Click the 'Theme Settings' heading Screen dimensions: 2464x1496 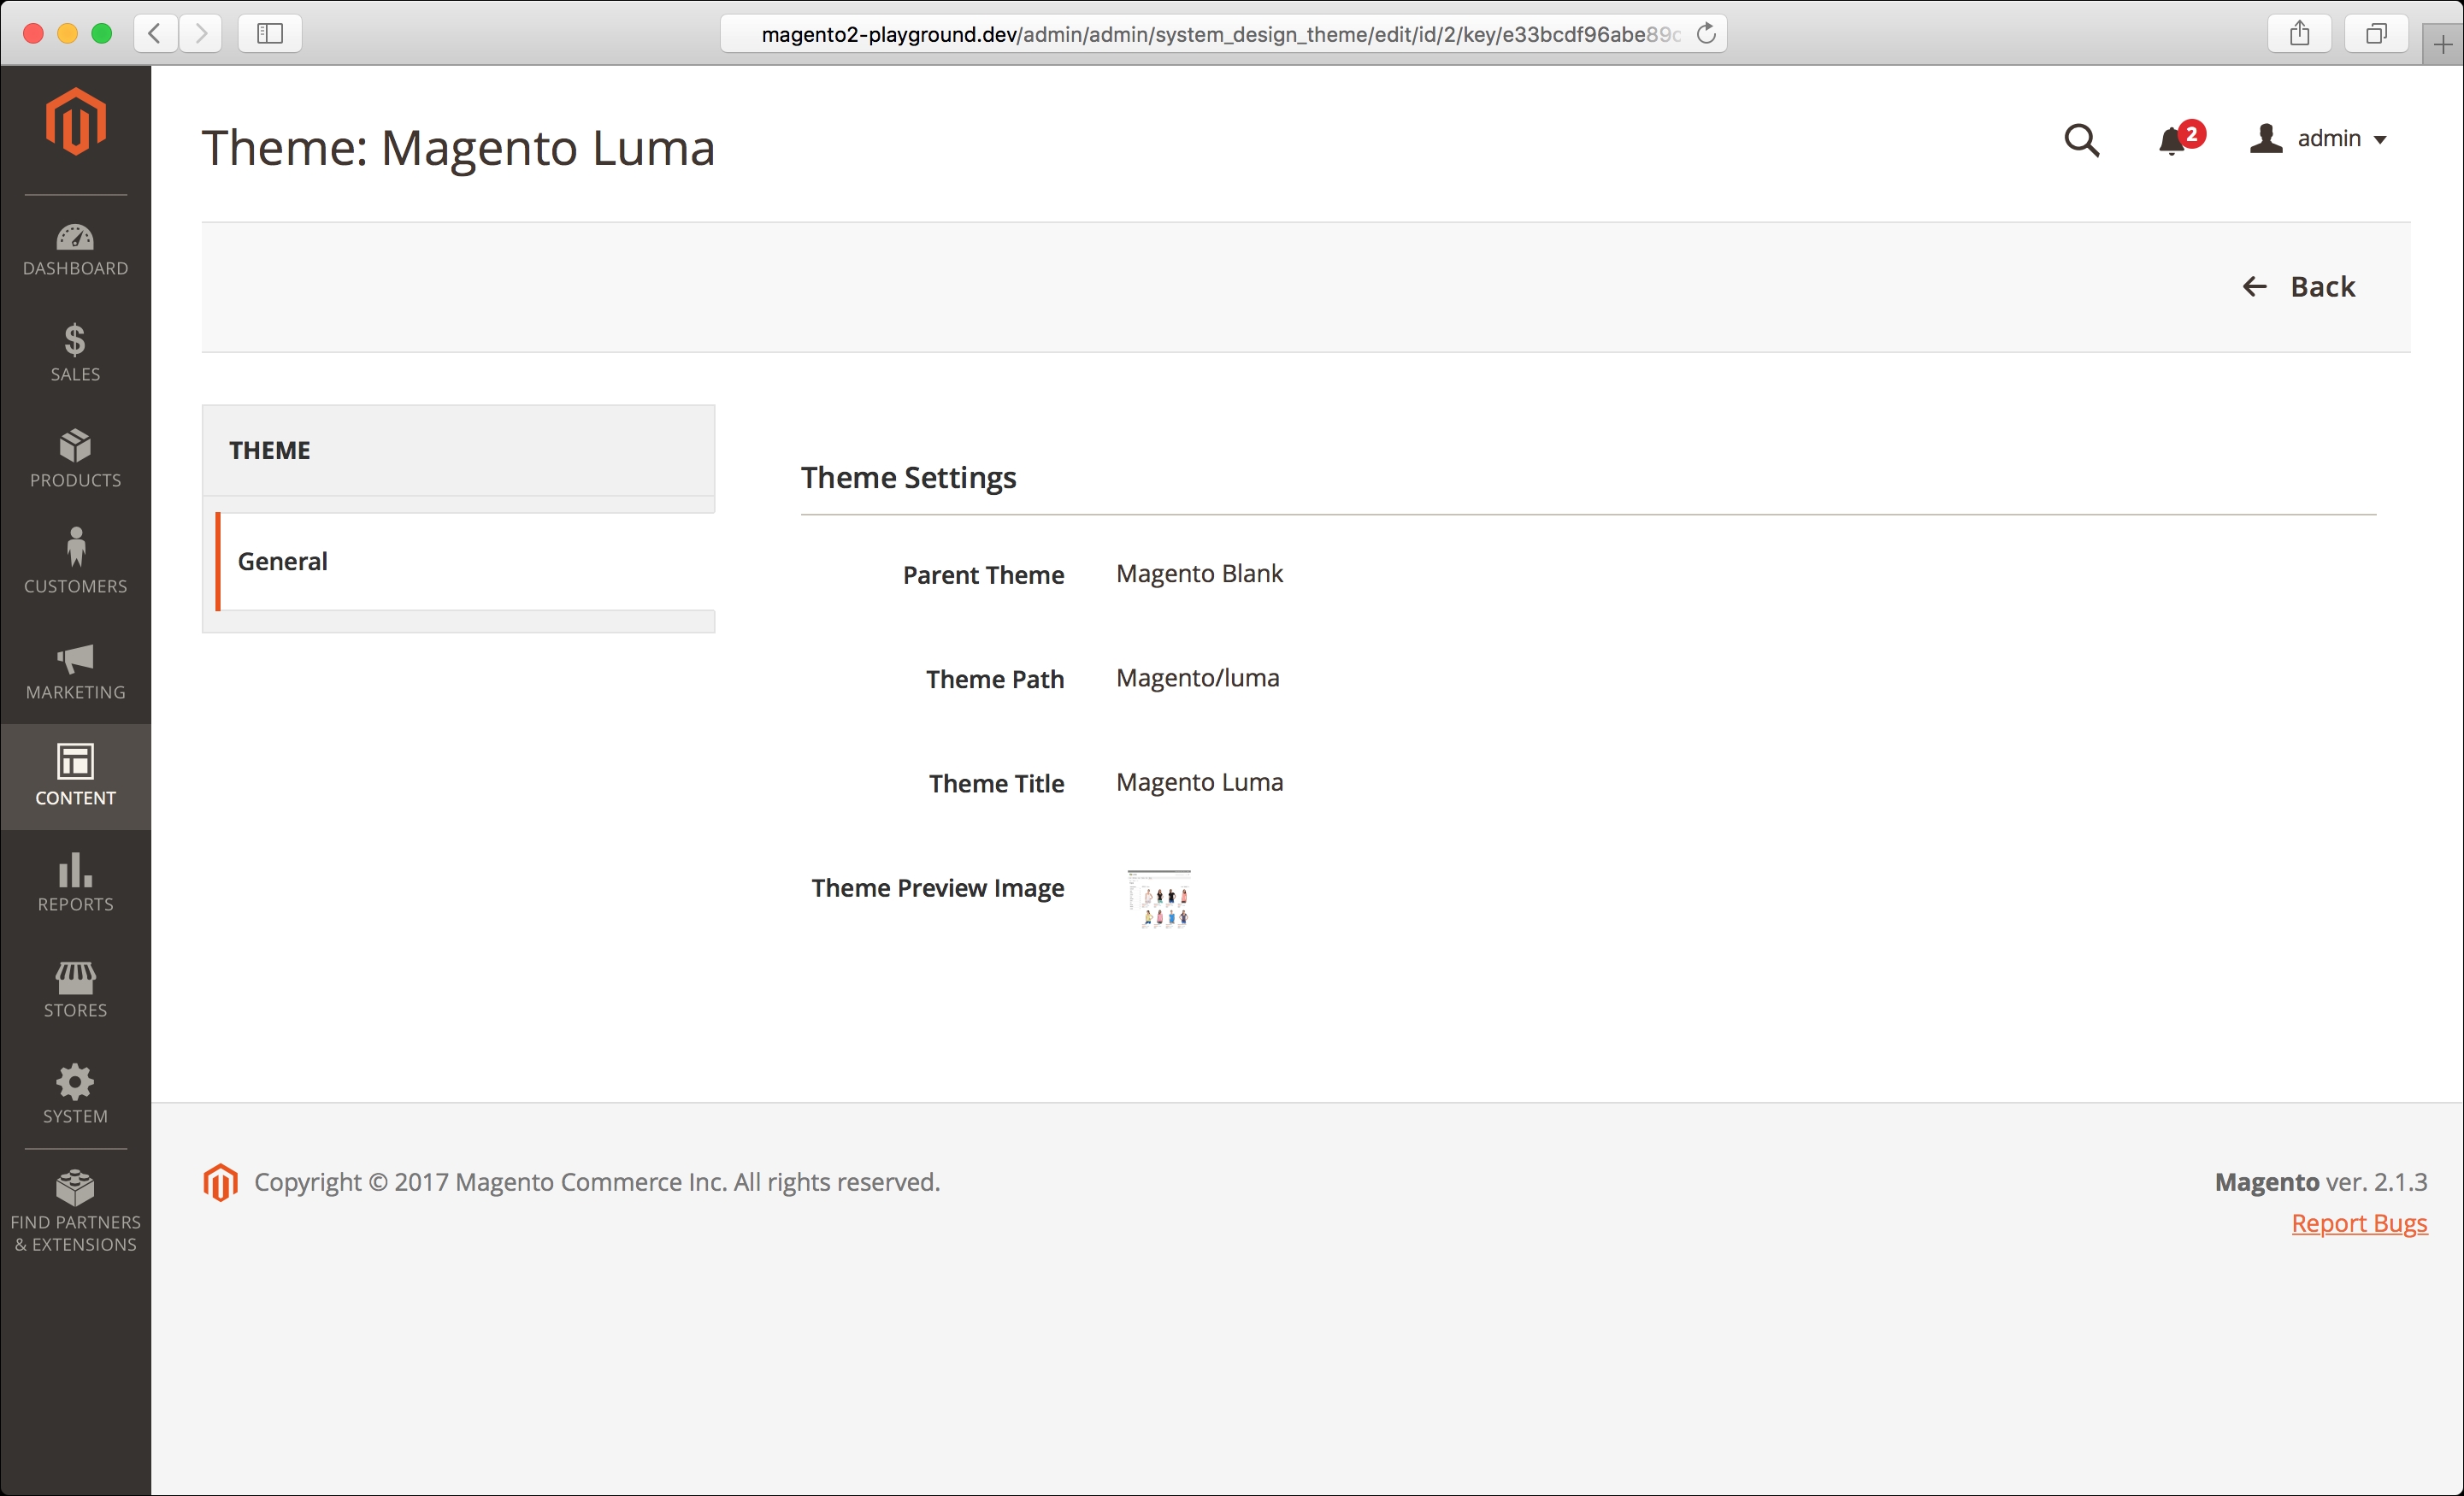(x=908, y=478)
